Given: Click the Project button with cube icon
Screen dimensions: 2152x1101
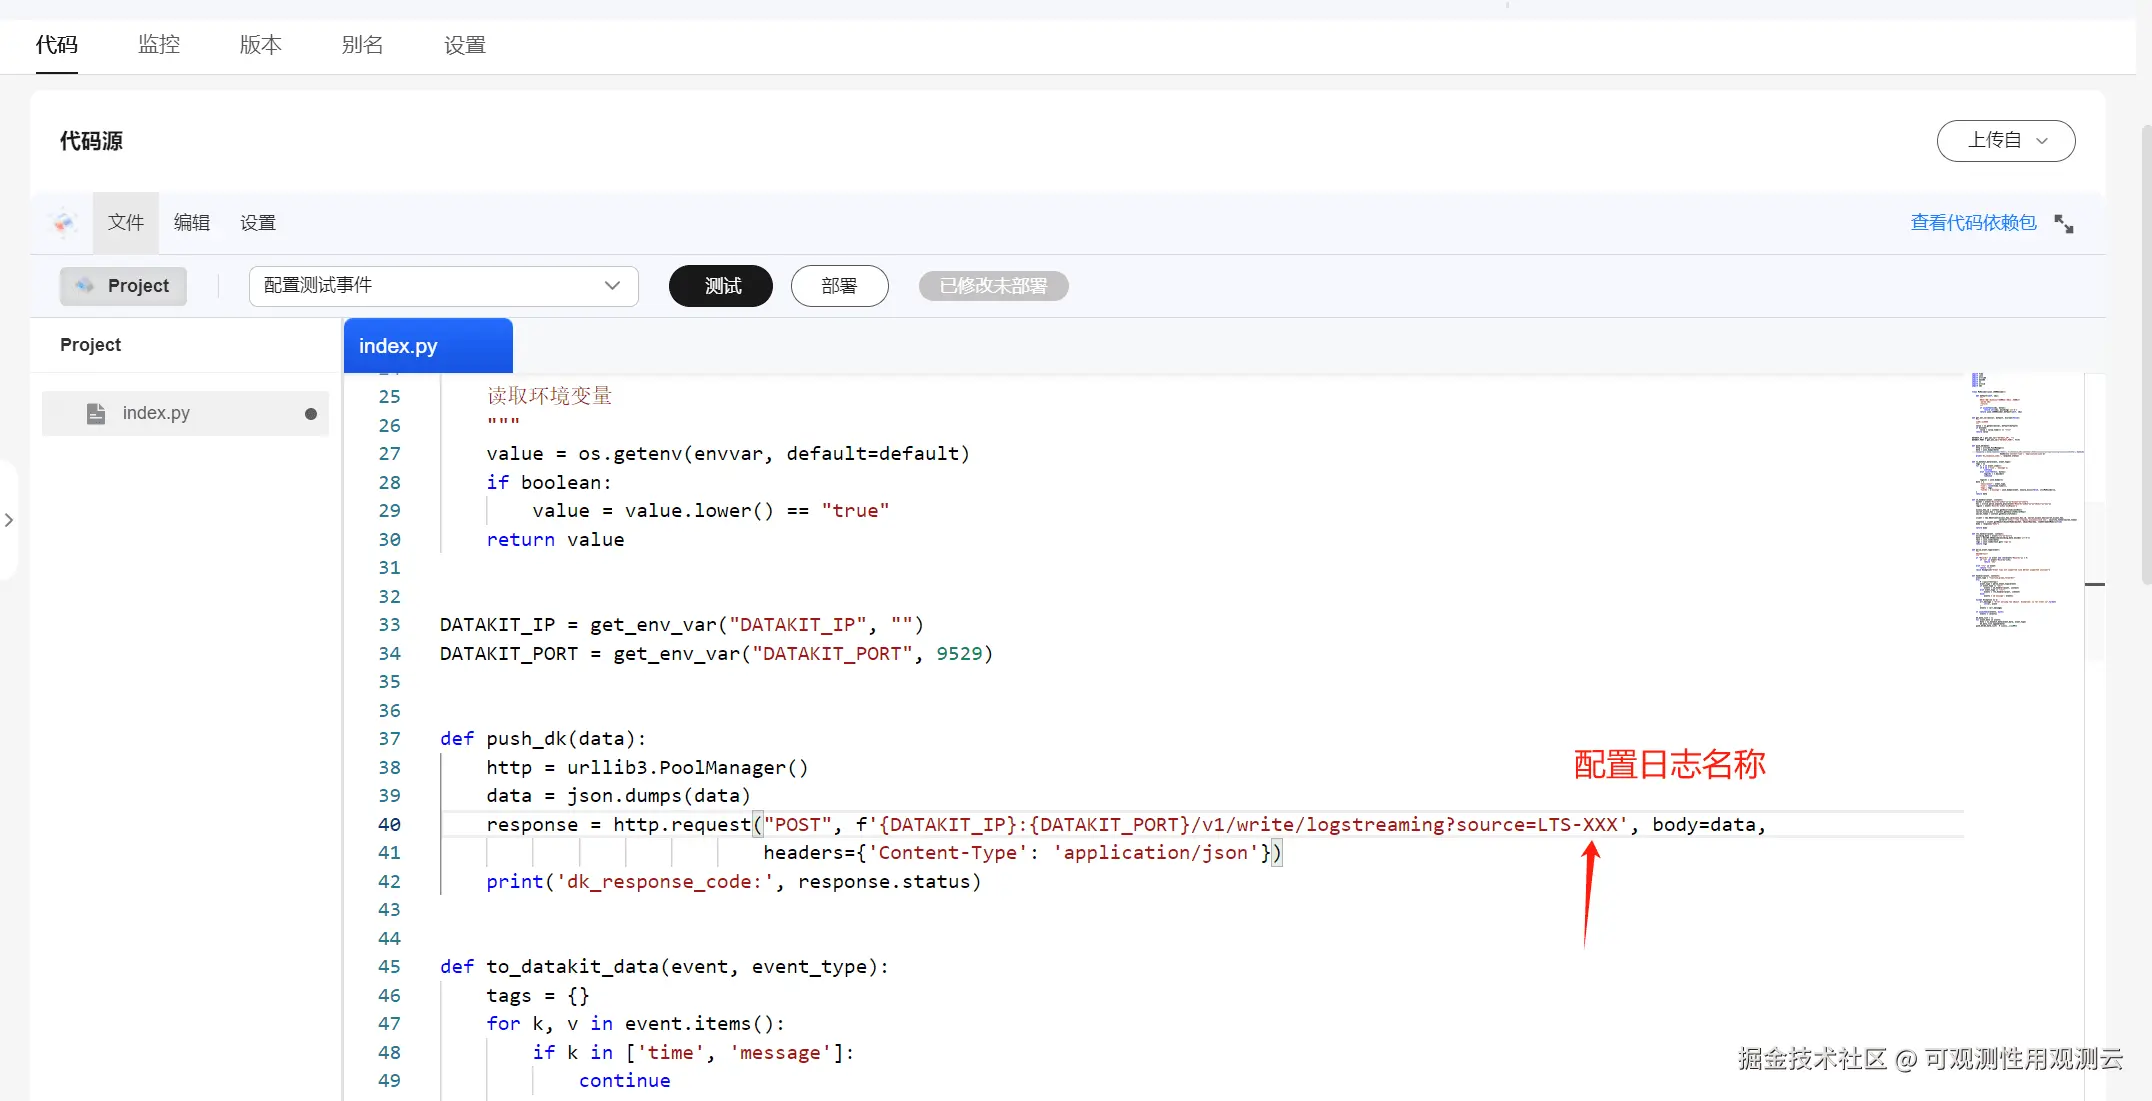Looking at the screenshot, I should [123, 286].
